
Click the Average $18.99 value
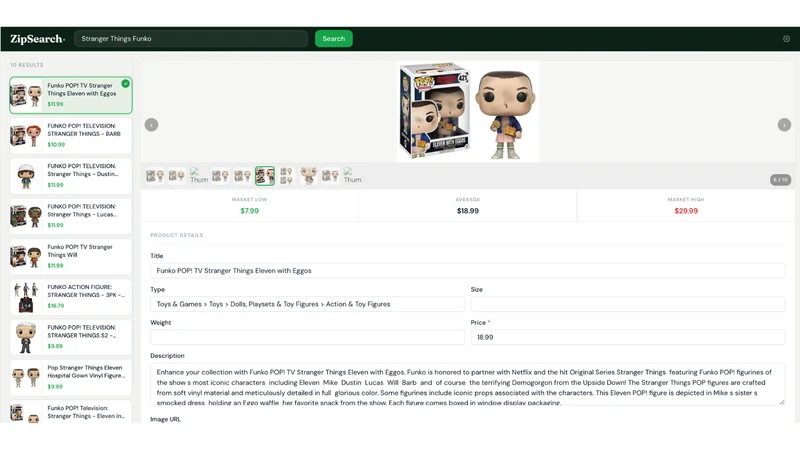click(468, 211)
